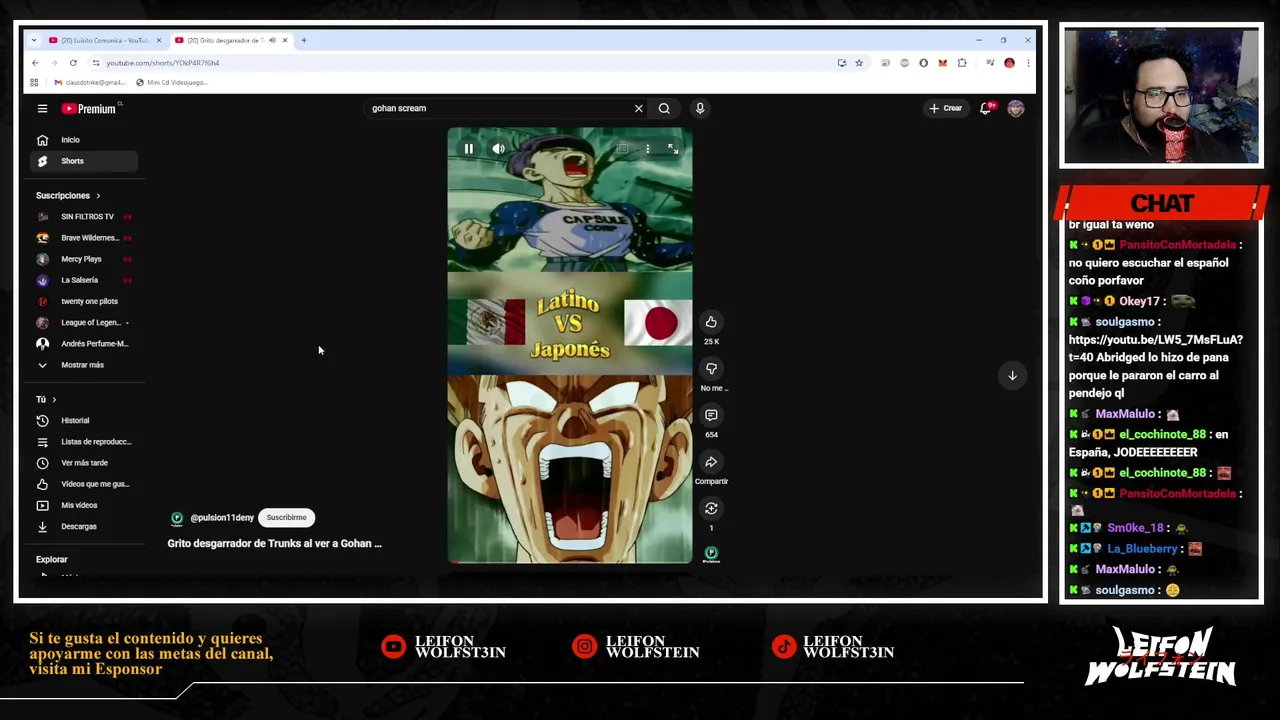Open a new browser tab

304,40
